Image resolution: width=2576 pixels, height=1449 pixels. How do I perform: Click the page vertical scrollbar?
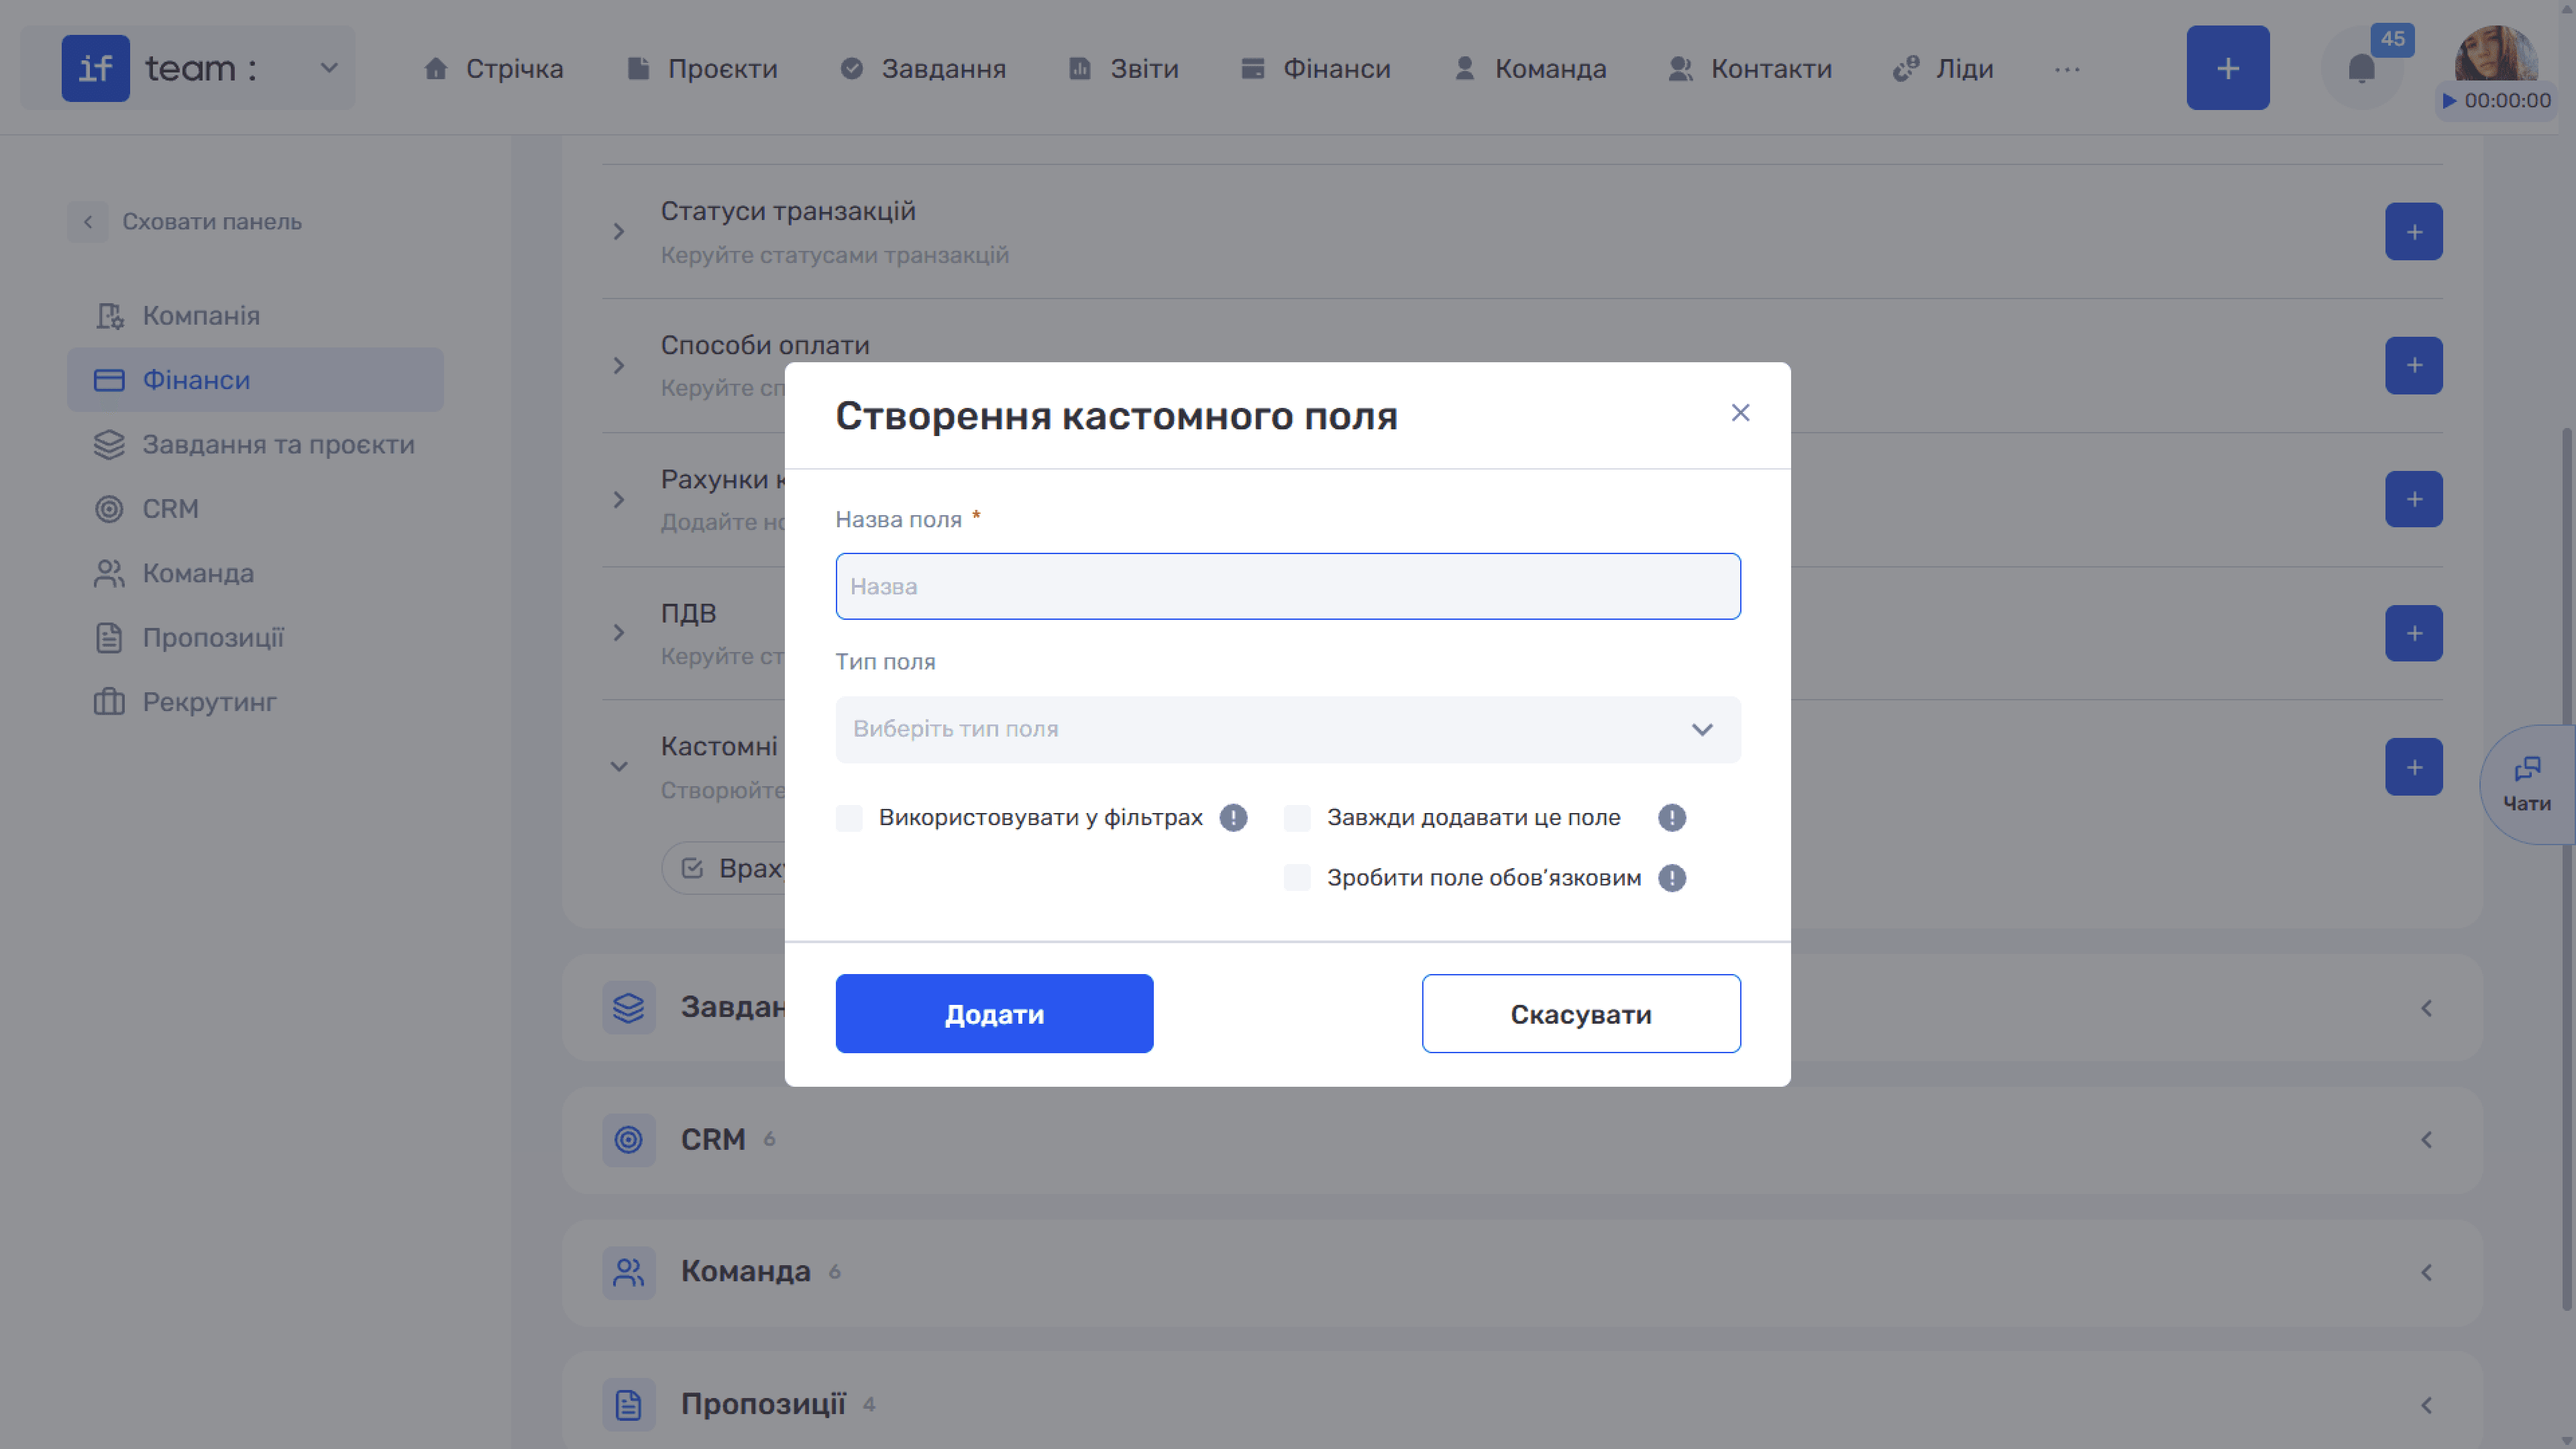(2567, 870)
